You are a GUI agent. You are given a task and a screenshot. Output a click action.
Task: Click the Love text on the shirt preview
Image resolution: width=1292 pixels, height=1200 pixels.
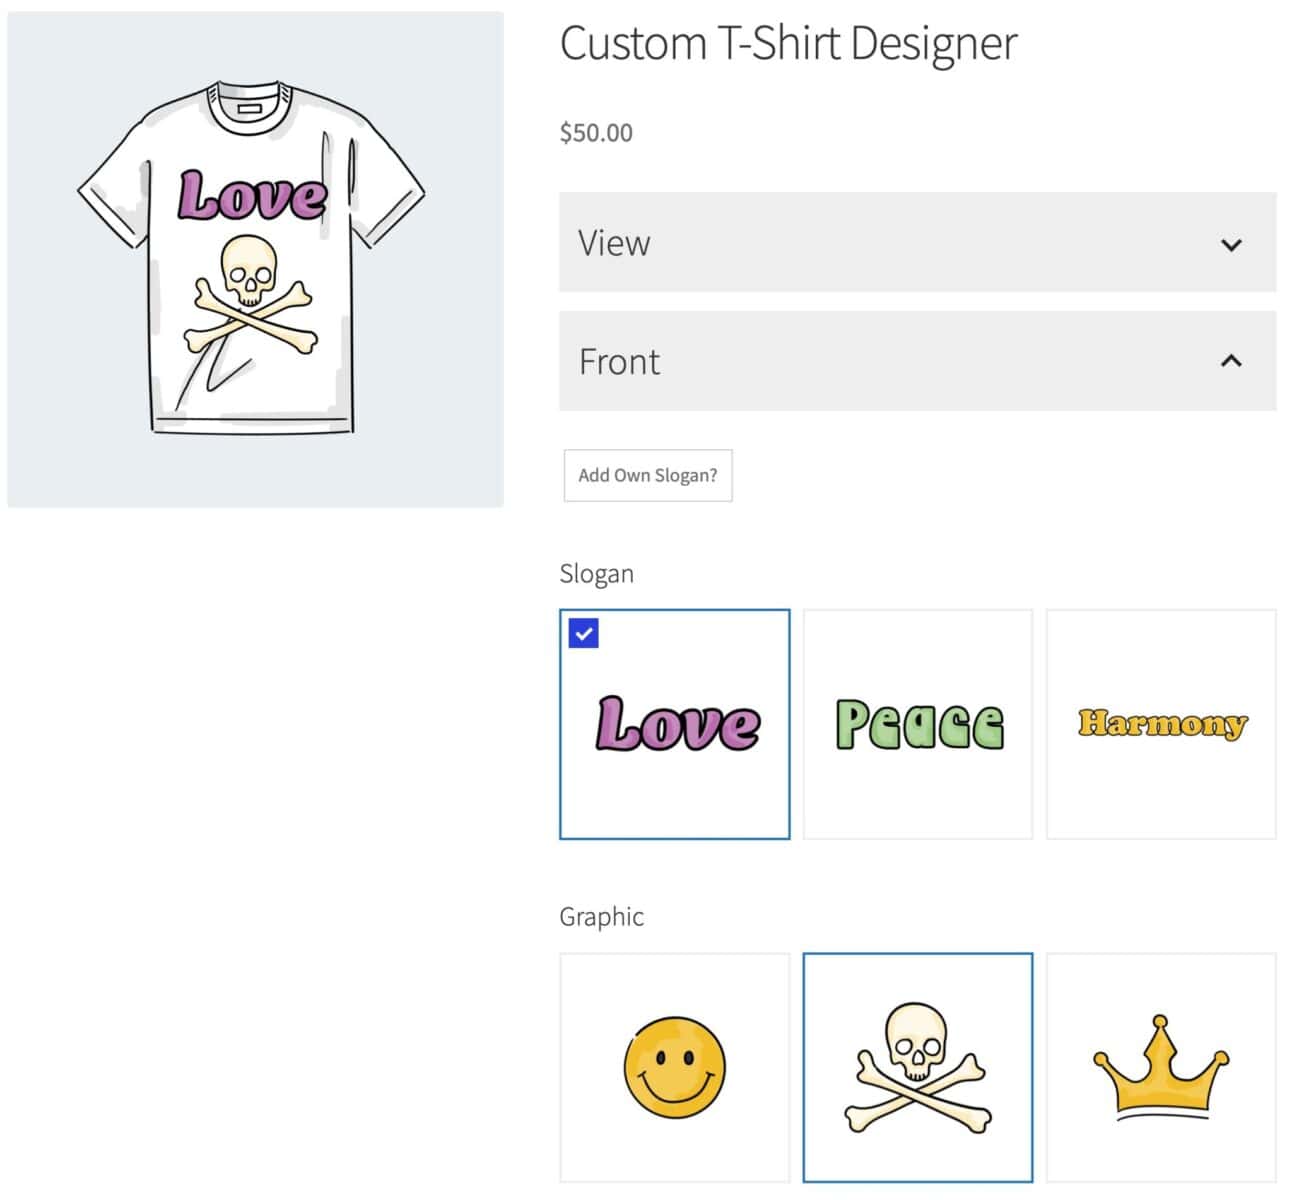(x=252, y=194)
